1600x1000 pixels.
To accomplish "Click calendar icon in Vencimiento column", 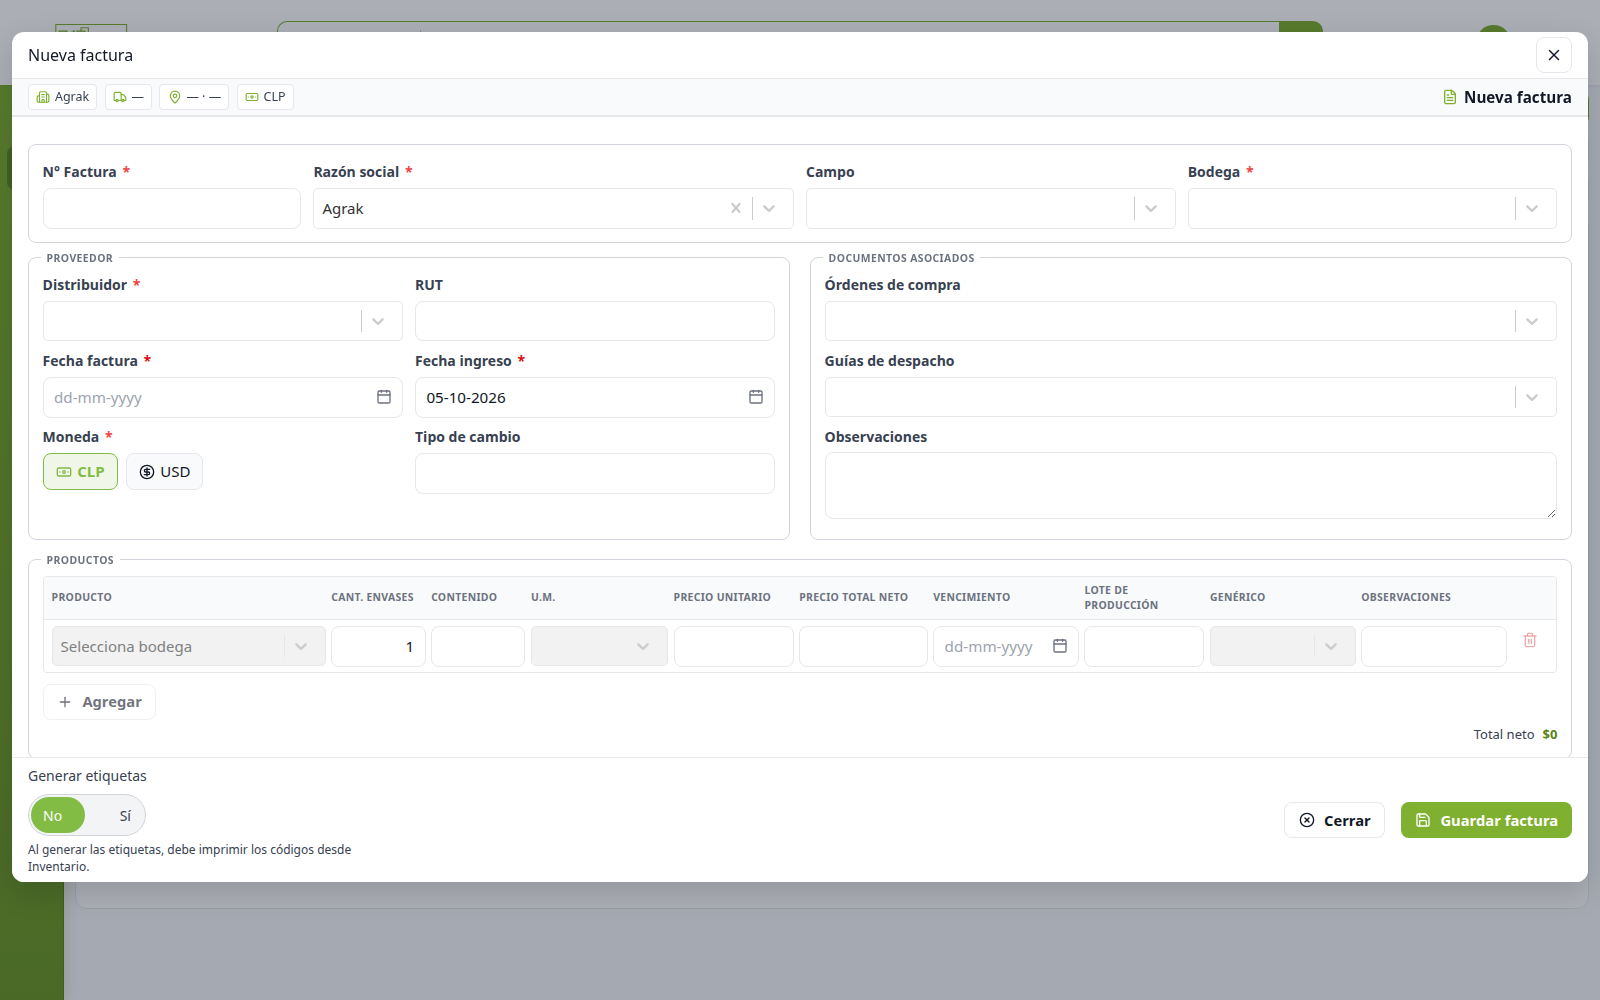I will tap(1060, 646).
